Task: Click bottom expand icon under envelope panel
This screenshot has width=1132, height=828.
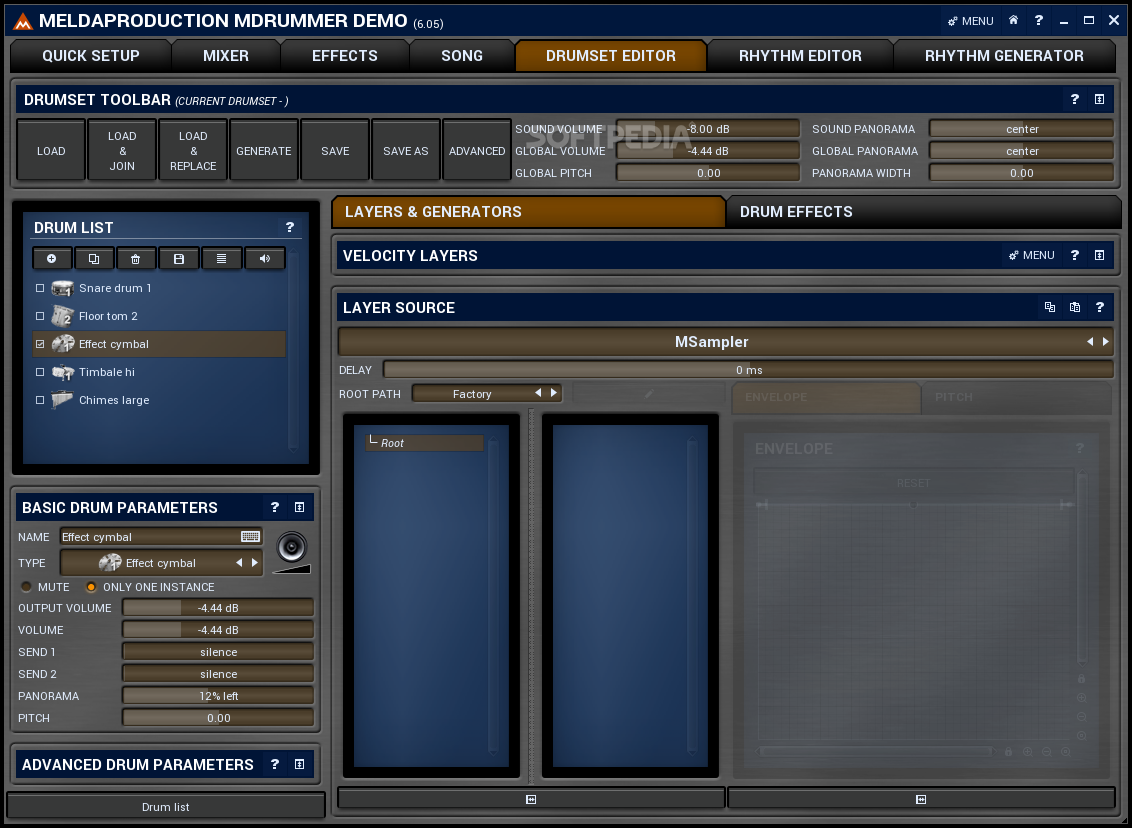Action: [920, 799]
